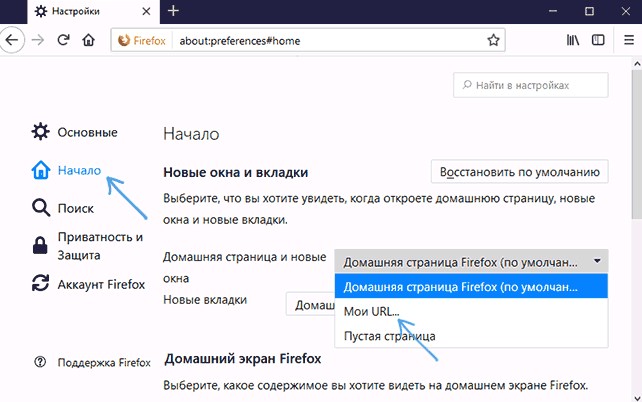Click the Поиск magnifier icon in sidebar

click(x=41, y=208)
